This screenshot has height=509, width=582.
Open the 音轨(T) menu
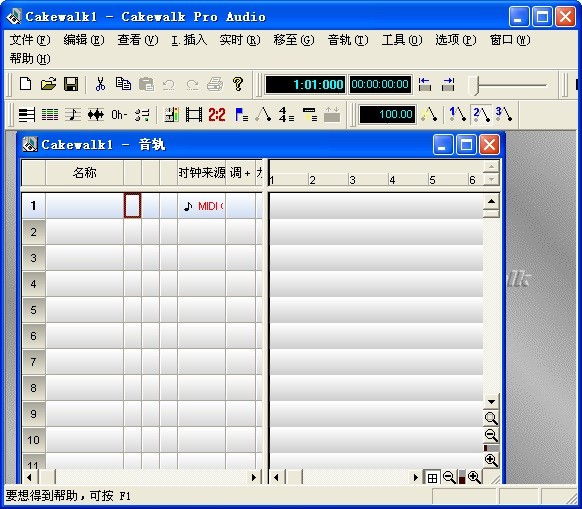point(348,40)
